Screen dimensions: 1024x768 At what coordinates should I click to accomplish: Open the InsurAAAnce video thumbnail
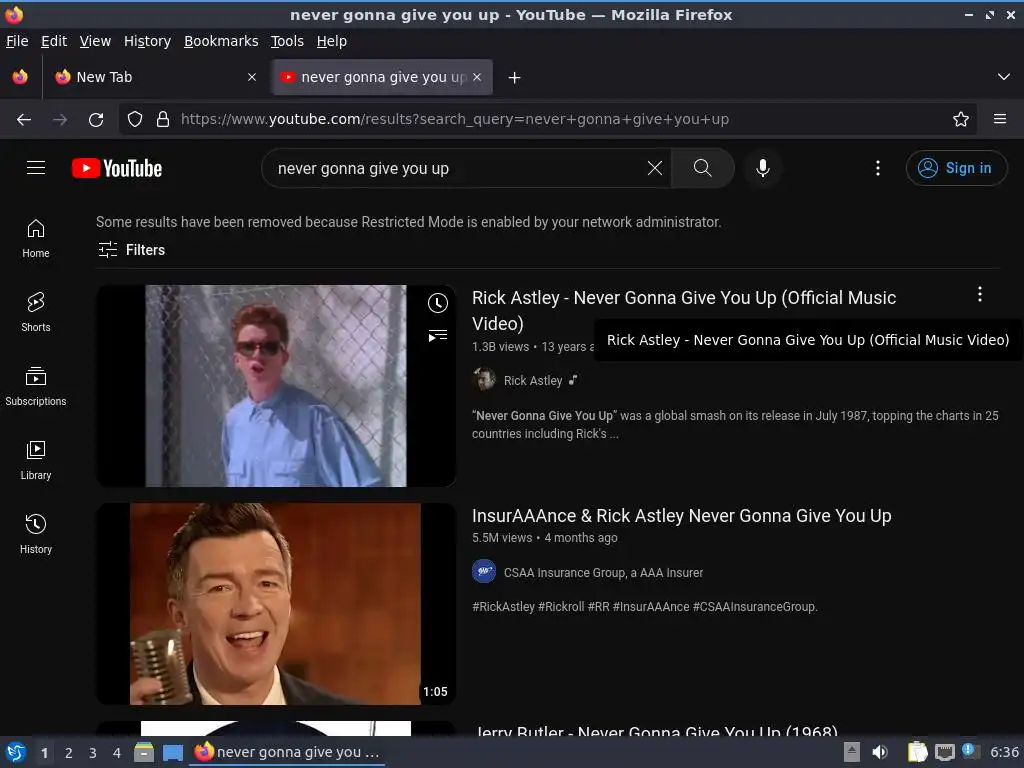(x=276, y=604)
